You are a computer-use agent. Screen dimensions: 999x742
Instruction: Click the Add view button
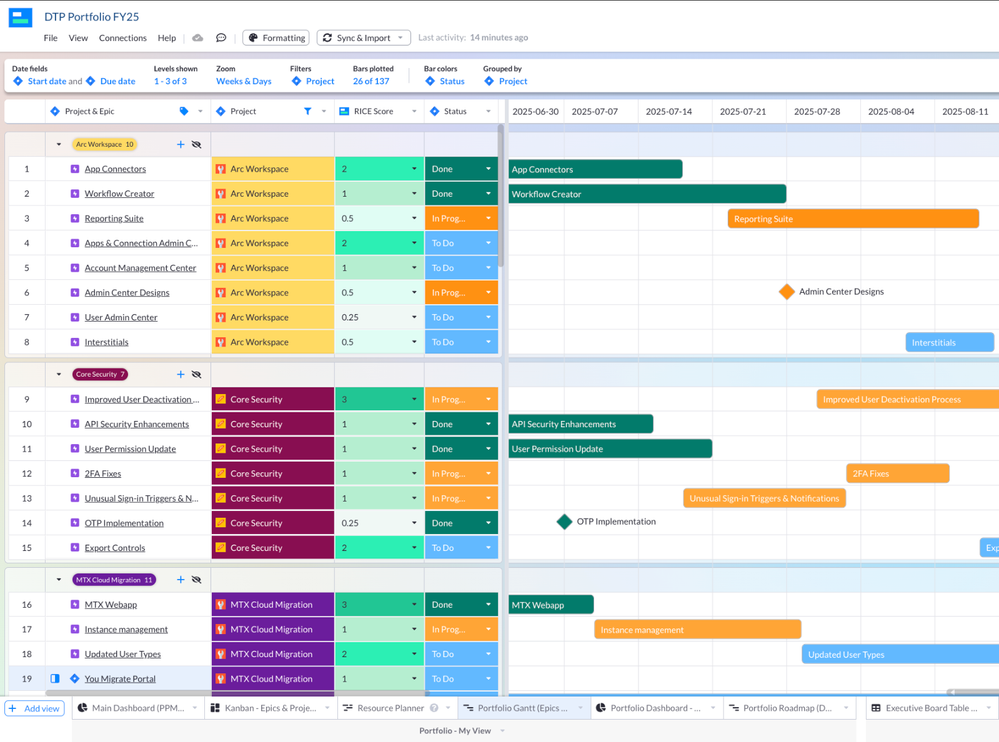tap(34, 708)
